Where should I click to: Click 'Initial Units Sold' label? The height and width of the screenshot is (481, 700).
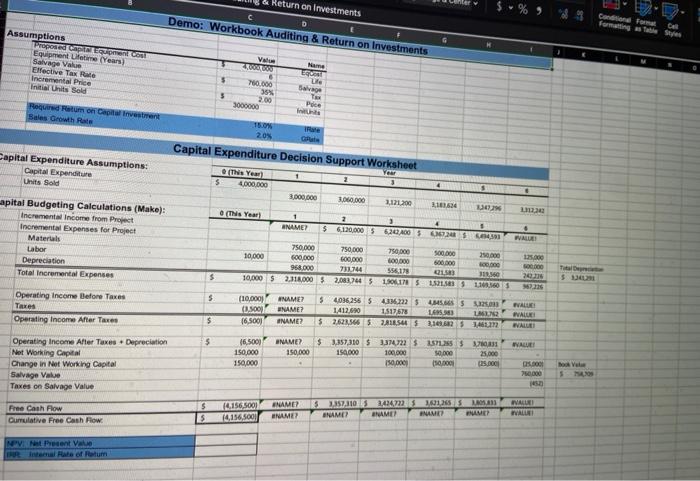[58, 89]
